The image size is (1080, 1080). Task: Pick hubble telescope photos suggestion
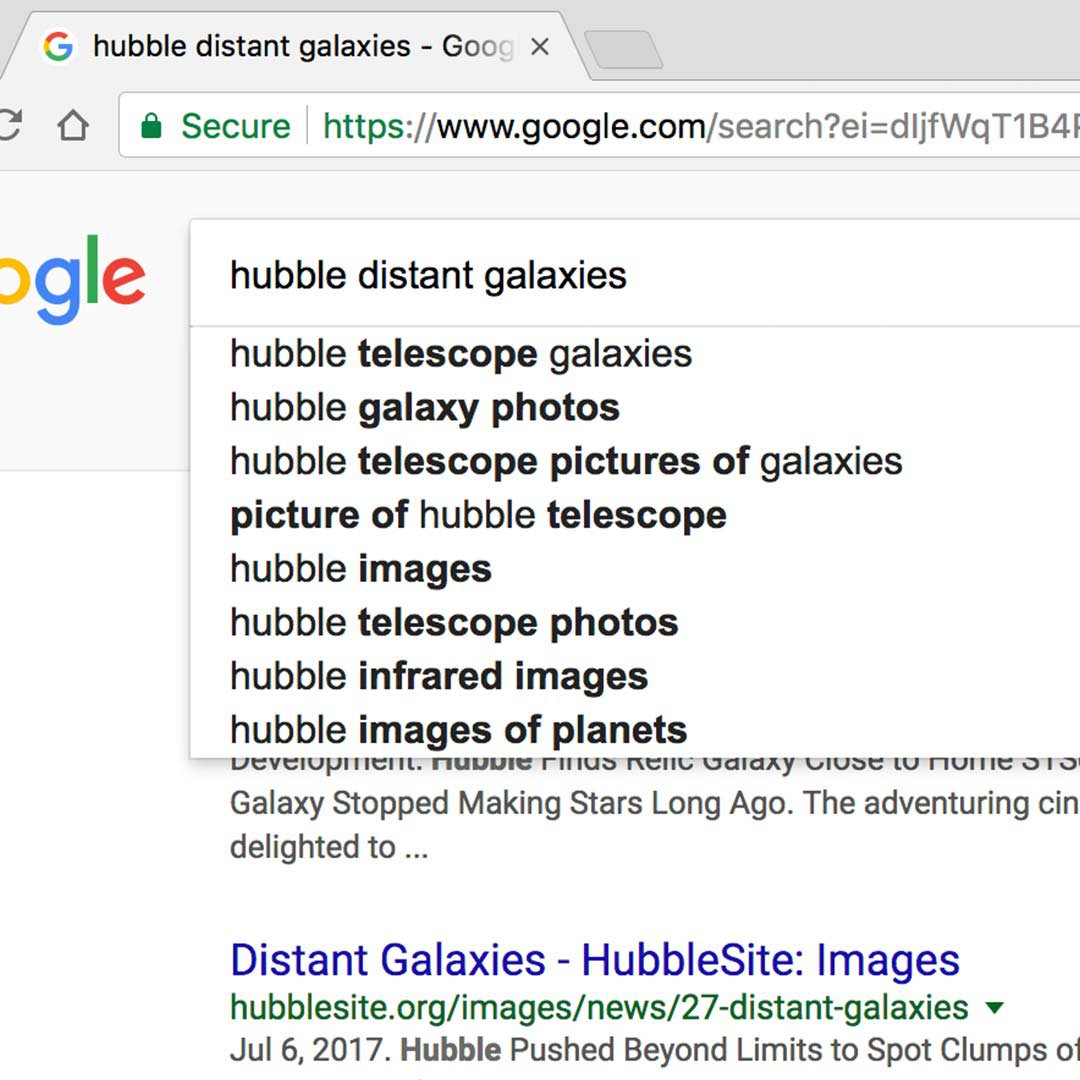pyautogui.click(x=454, y=624)
